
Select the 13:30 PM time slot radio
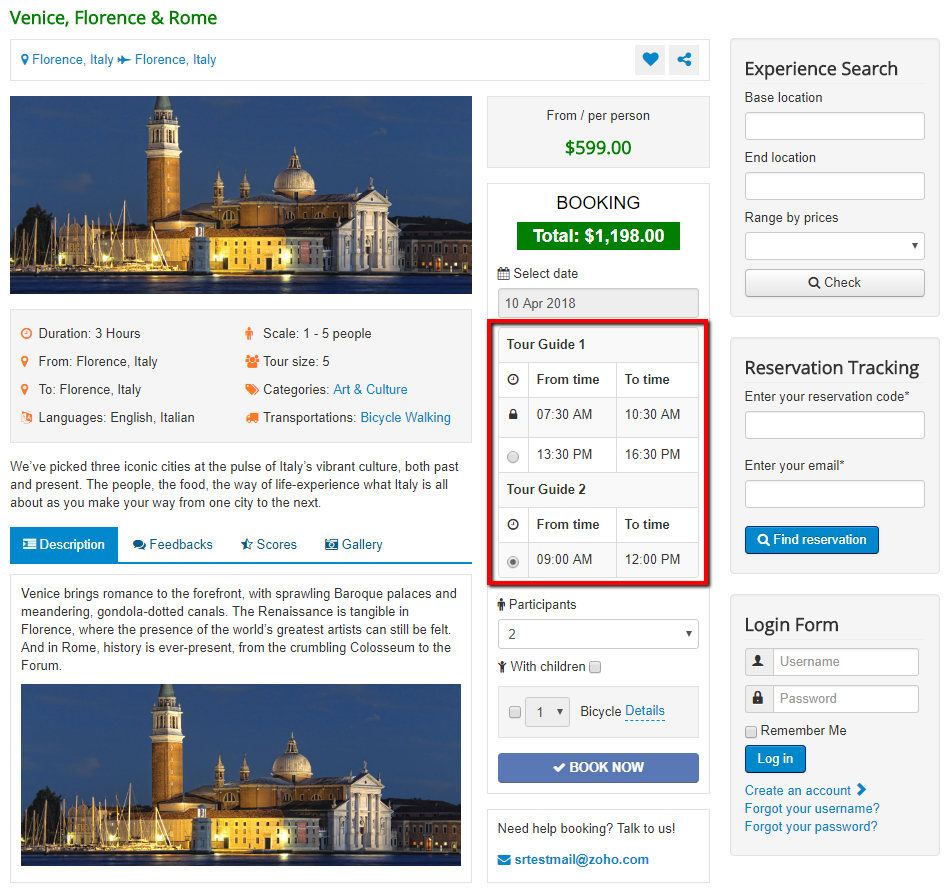pyautogui.click(x=513, y=457)
